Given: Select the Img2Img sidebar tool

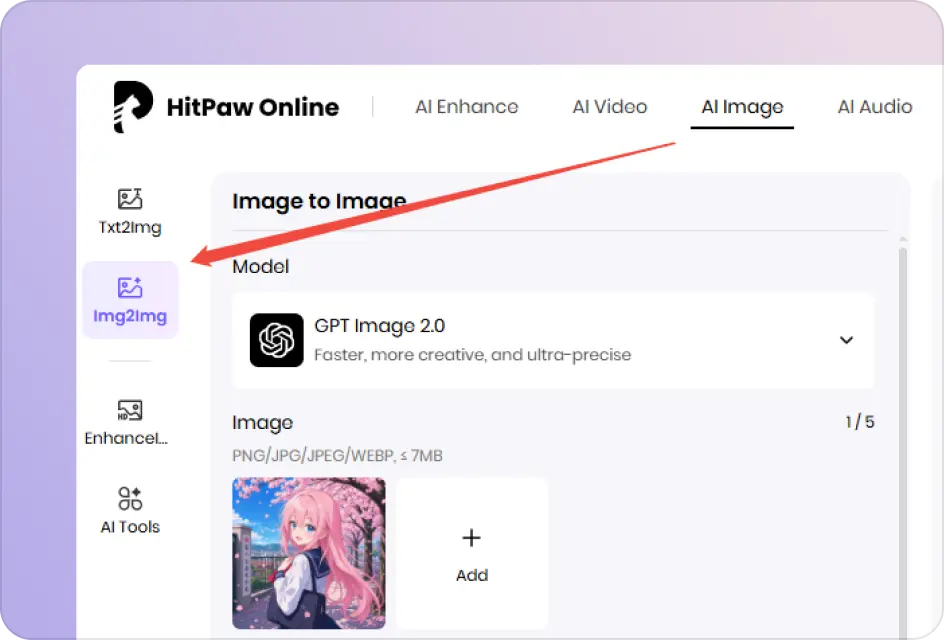Looking at the screenshot, I should [x=130, y=300].
